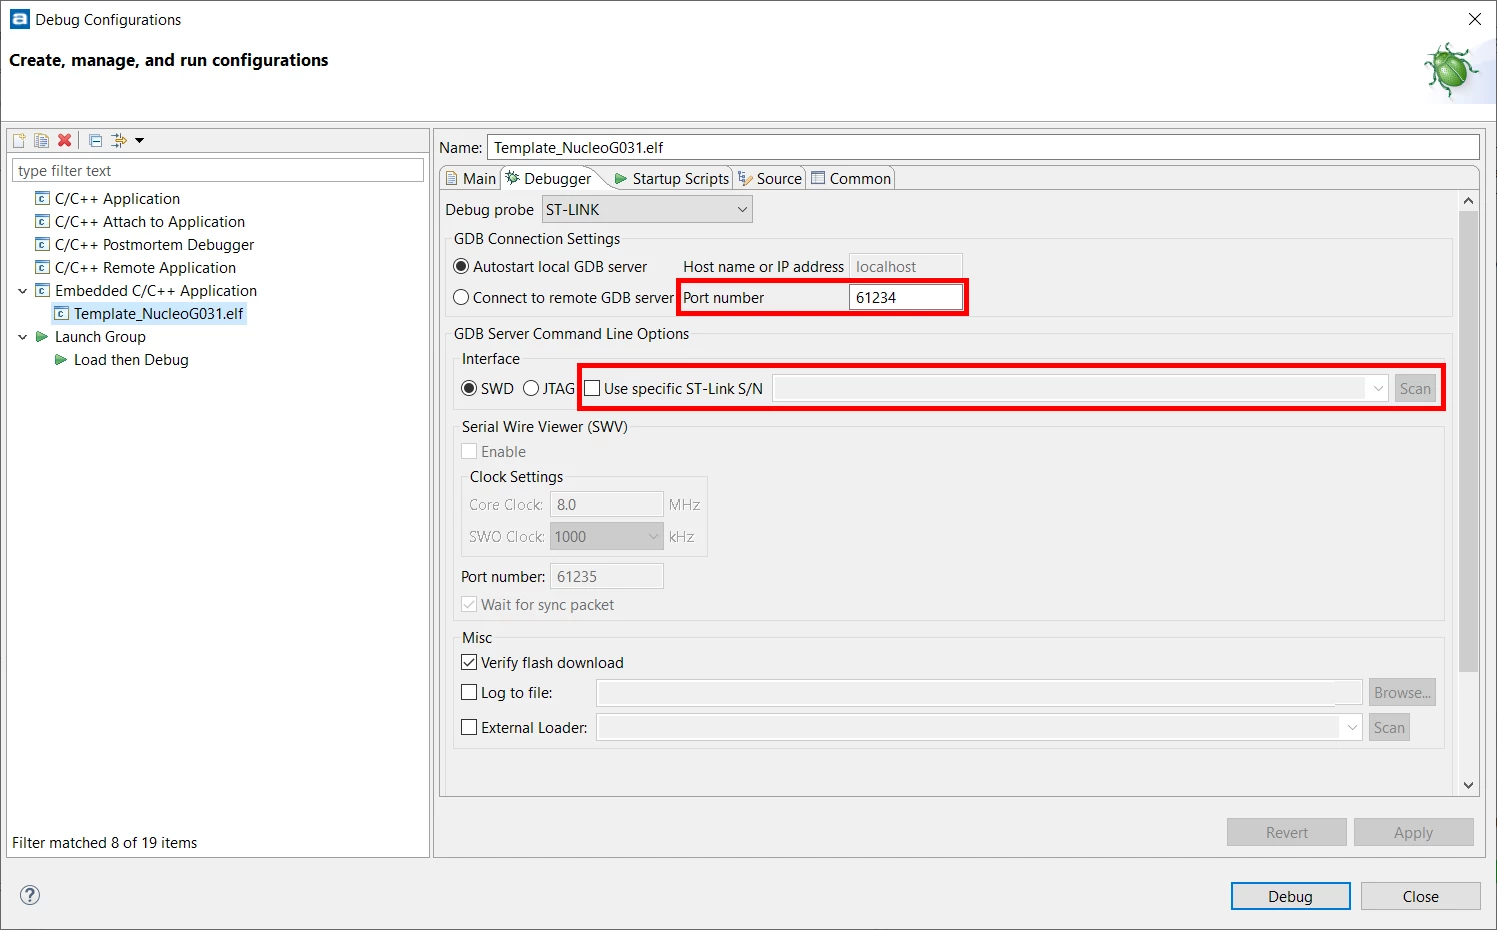1497x930 pixels.
Task: Close the Debug Configurations dialog window
Action: click(x=1474, y=19)
